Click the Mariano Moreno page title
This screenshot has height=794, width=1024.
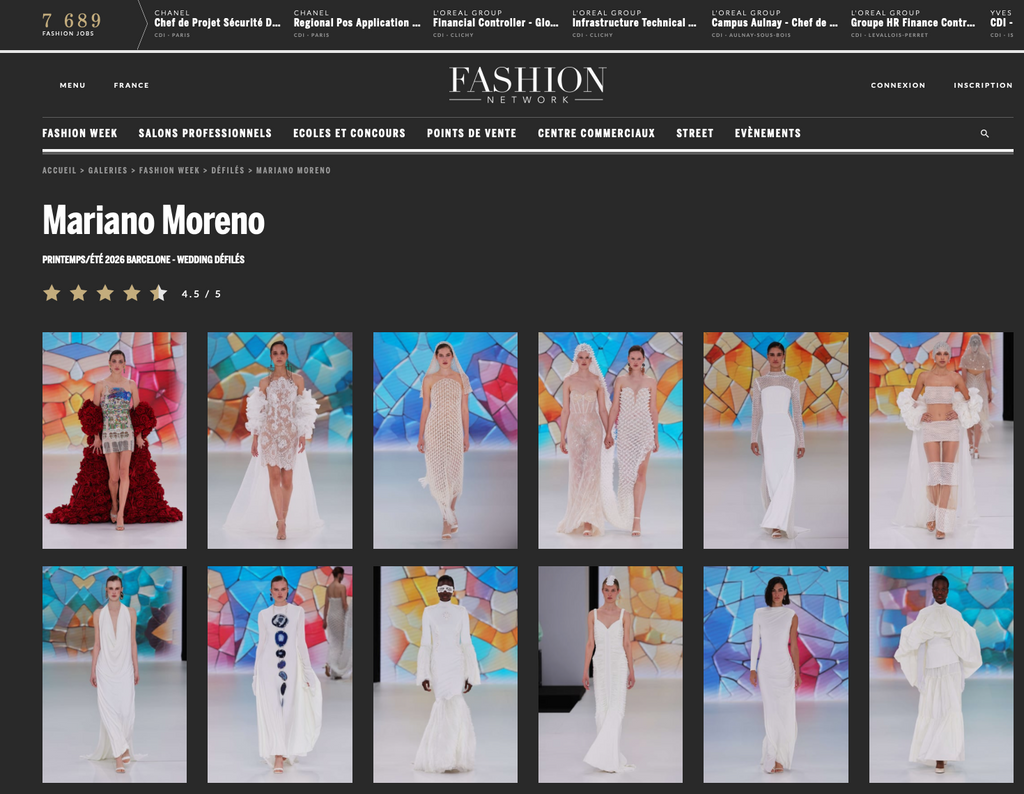coord(153,220)
